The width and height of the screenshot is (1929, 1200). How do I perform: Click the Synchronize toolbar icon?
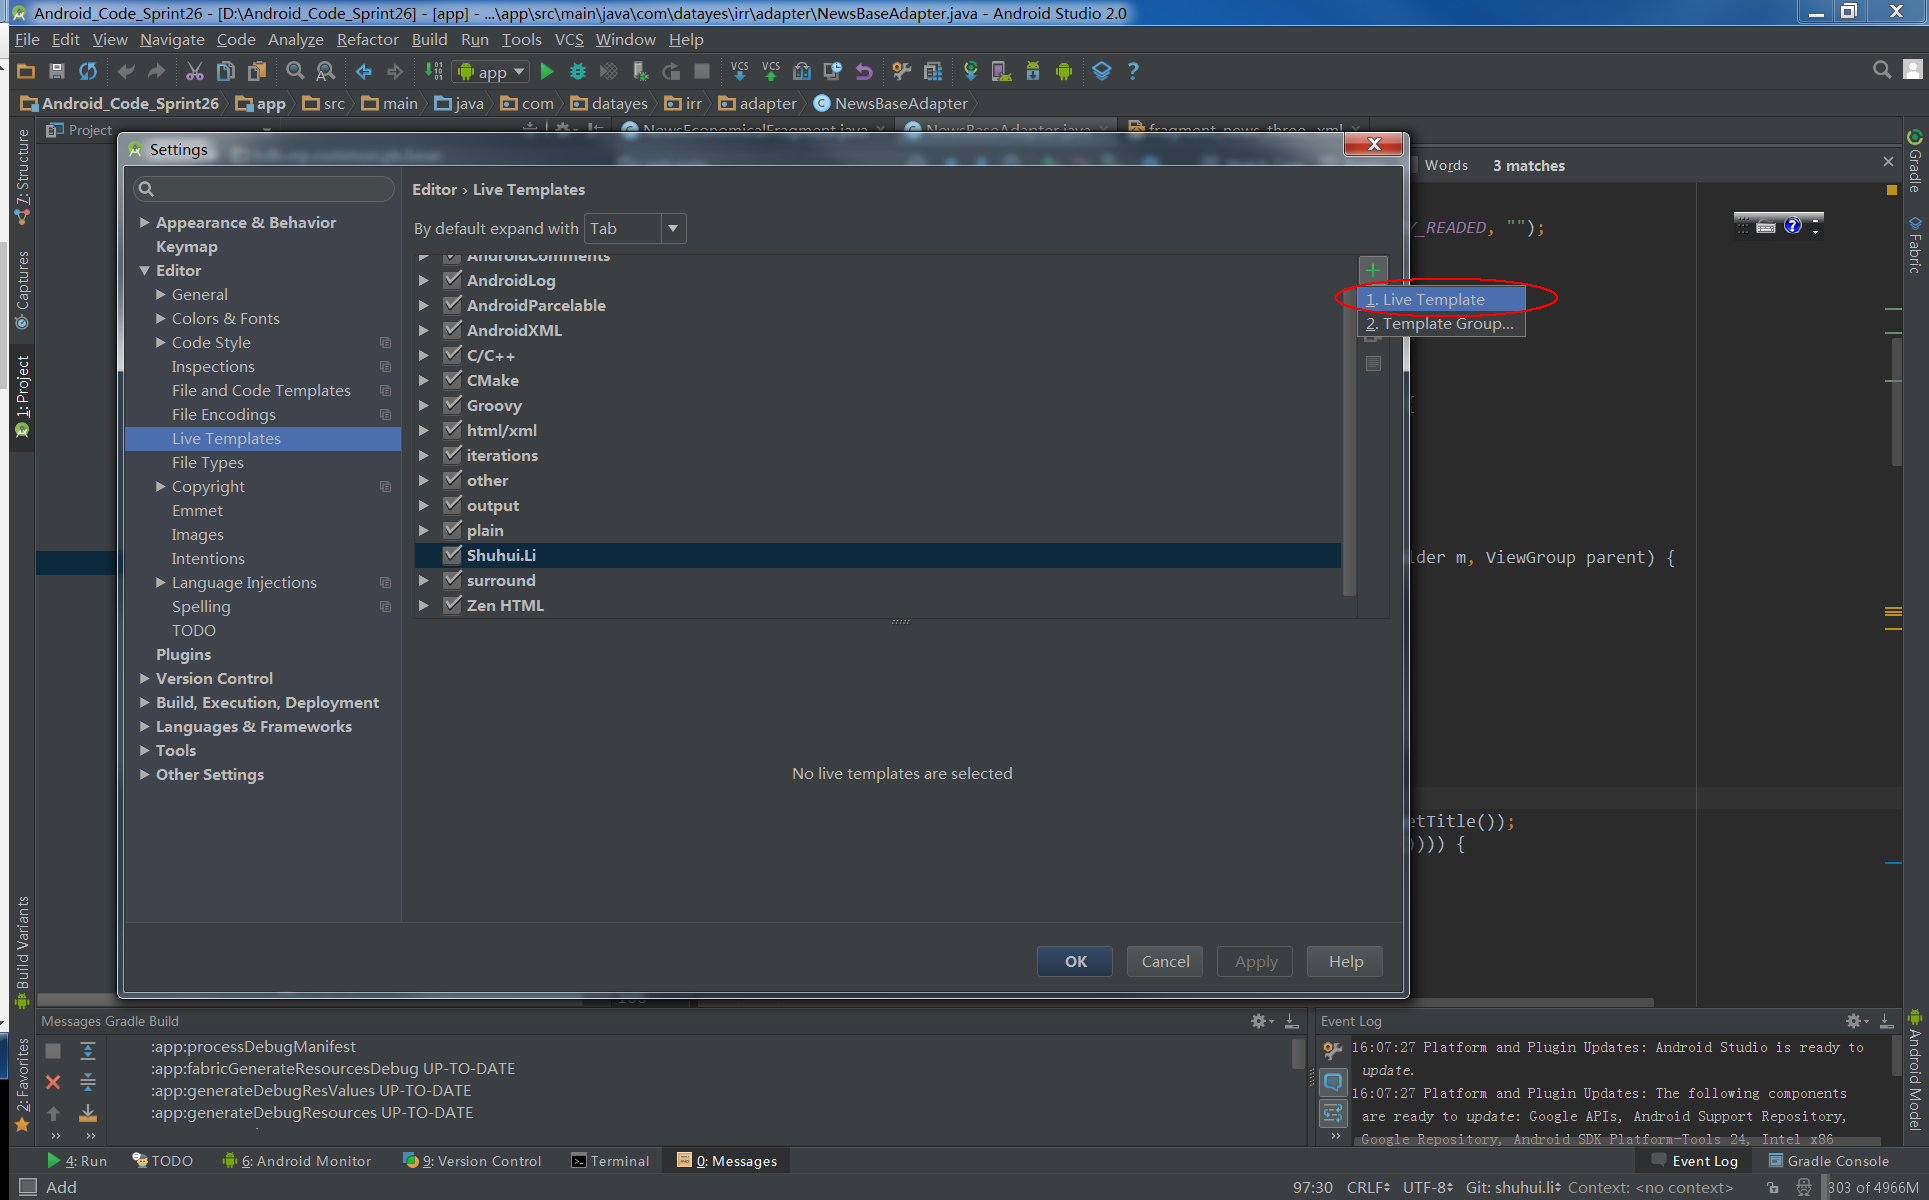[88, 71]
